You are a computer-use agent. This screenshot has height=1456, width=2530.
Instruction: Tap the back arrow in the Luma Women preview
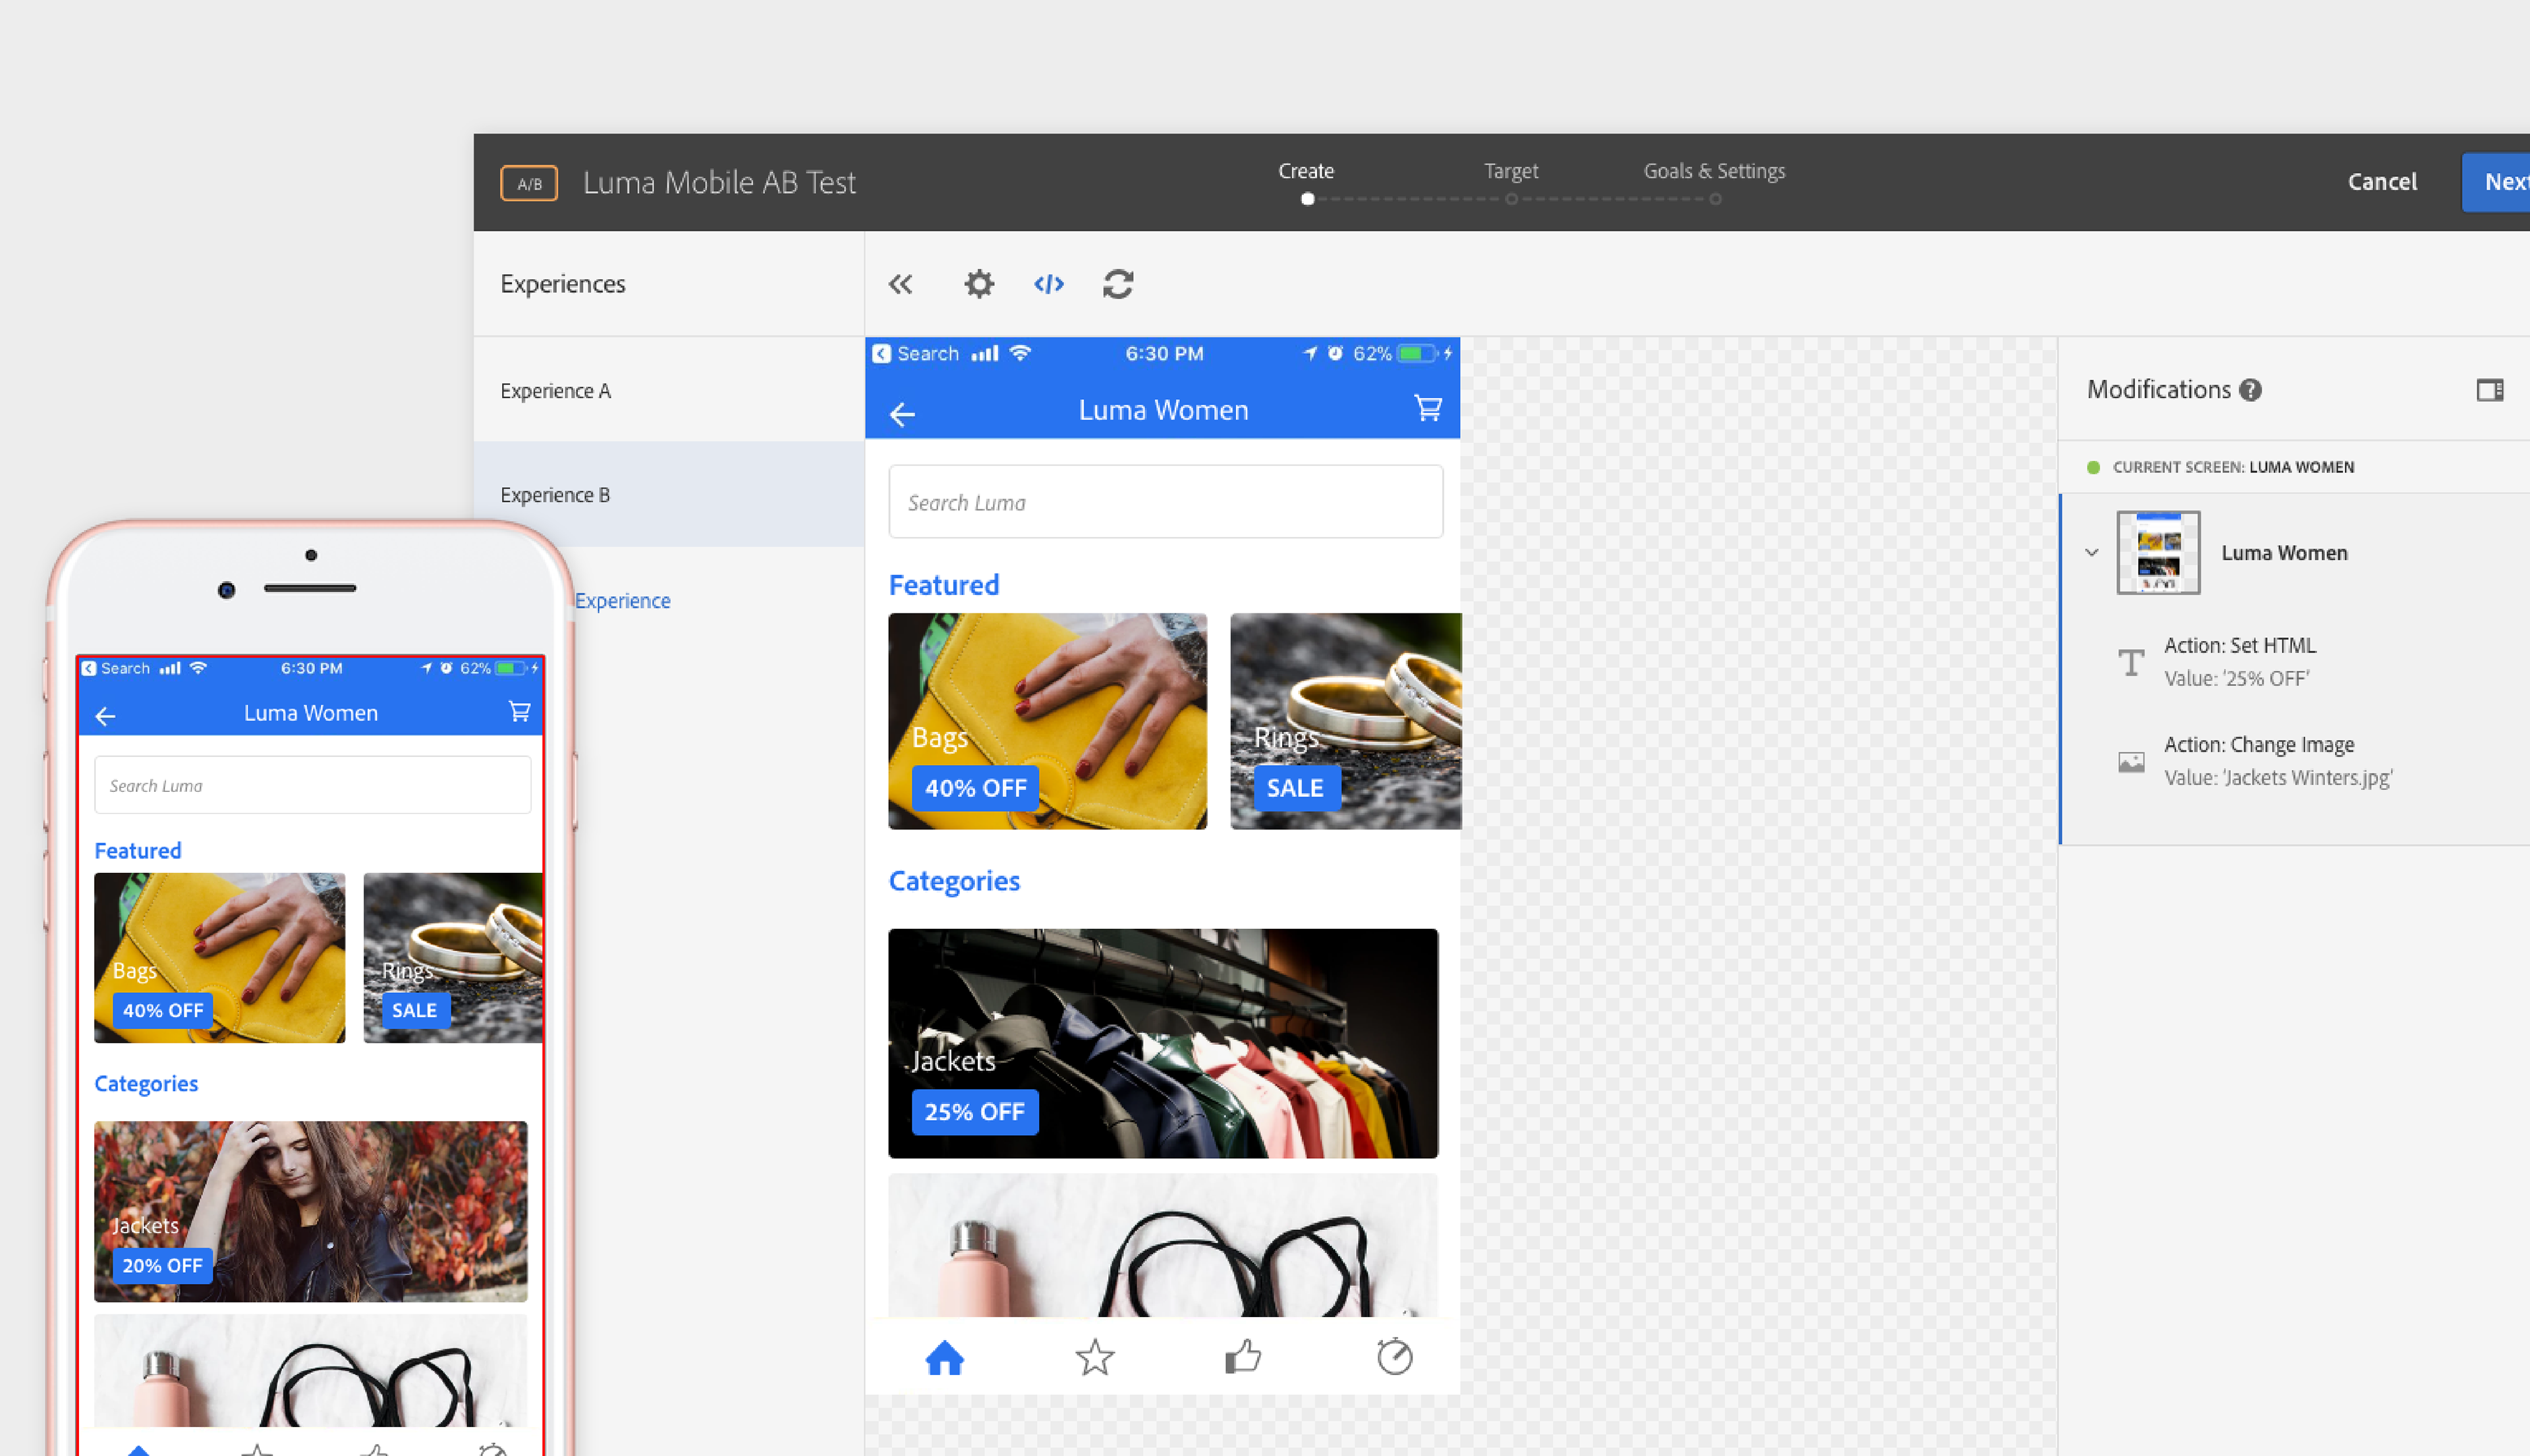point(902,414)
